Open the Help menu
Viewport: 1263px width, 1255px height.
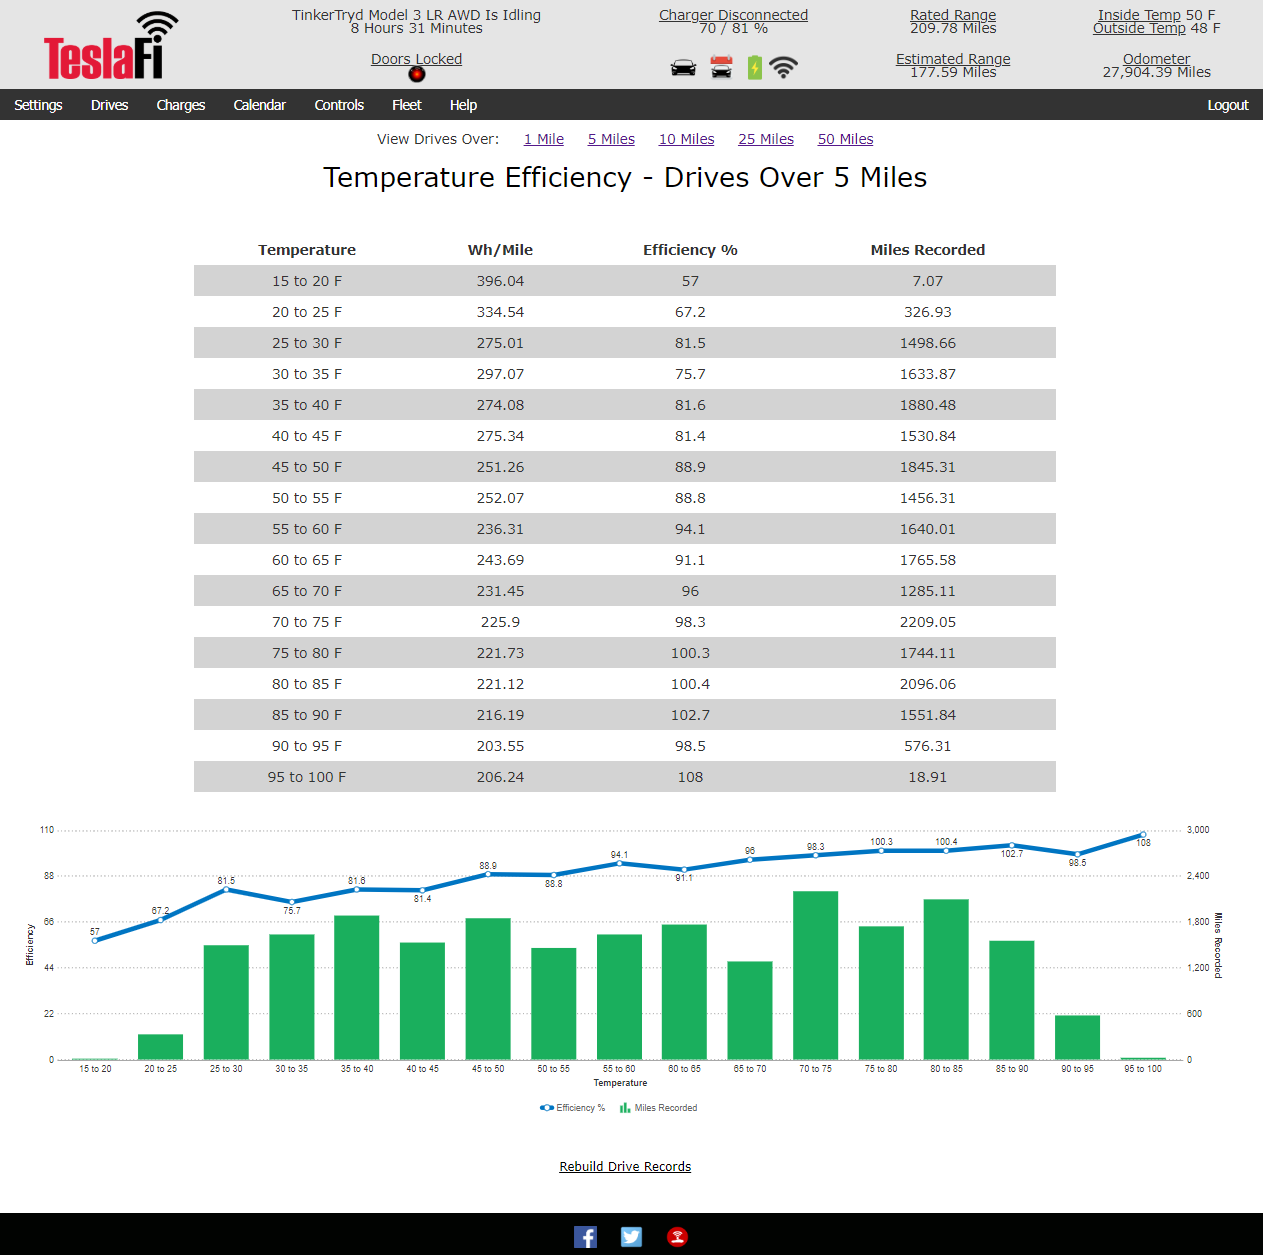(463, 105)
